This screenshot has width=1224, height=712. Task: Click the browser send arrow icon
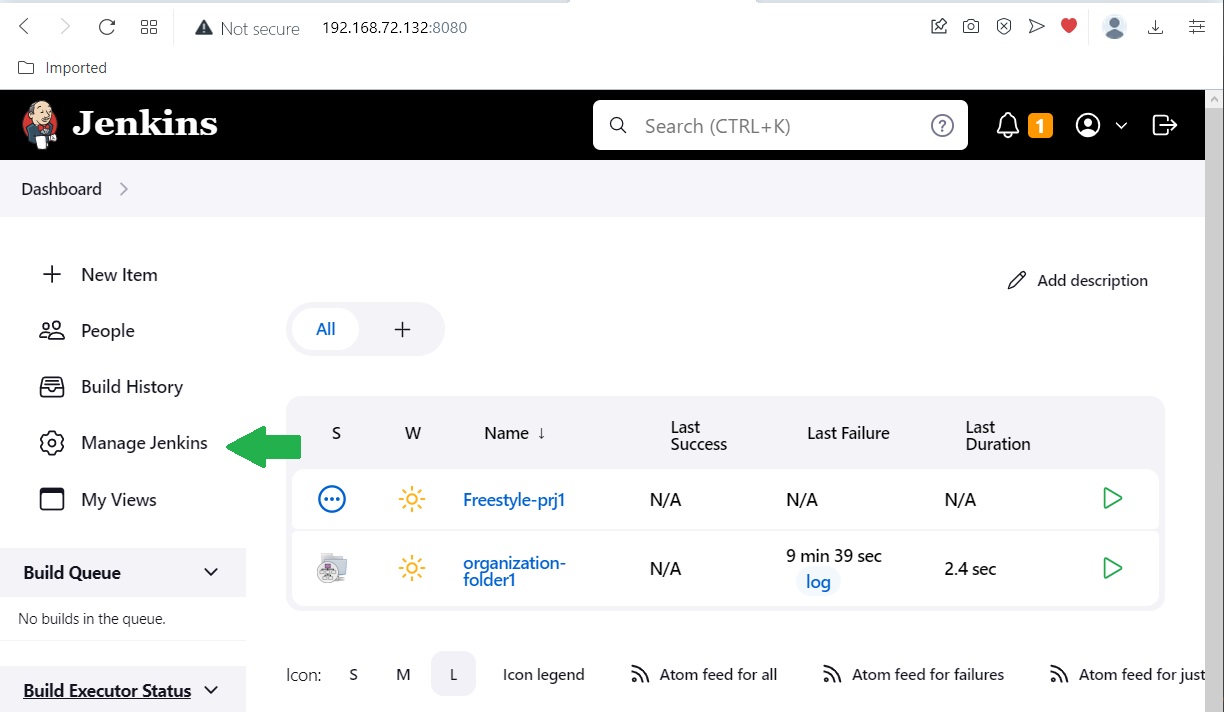[1037, 27]
